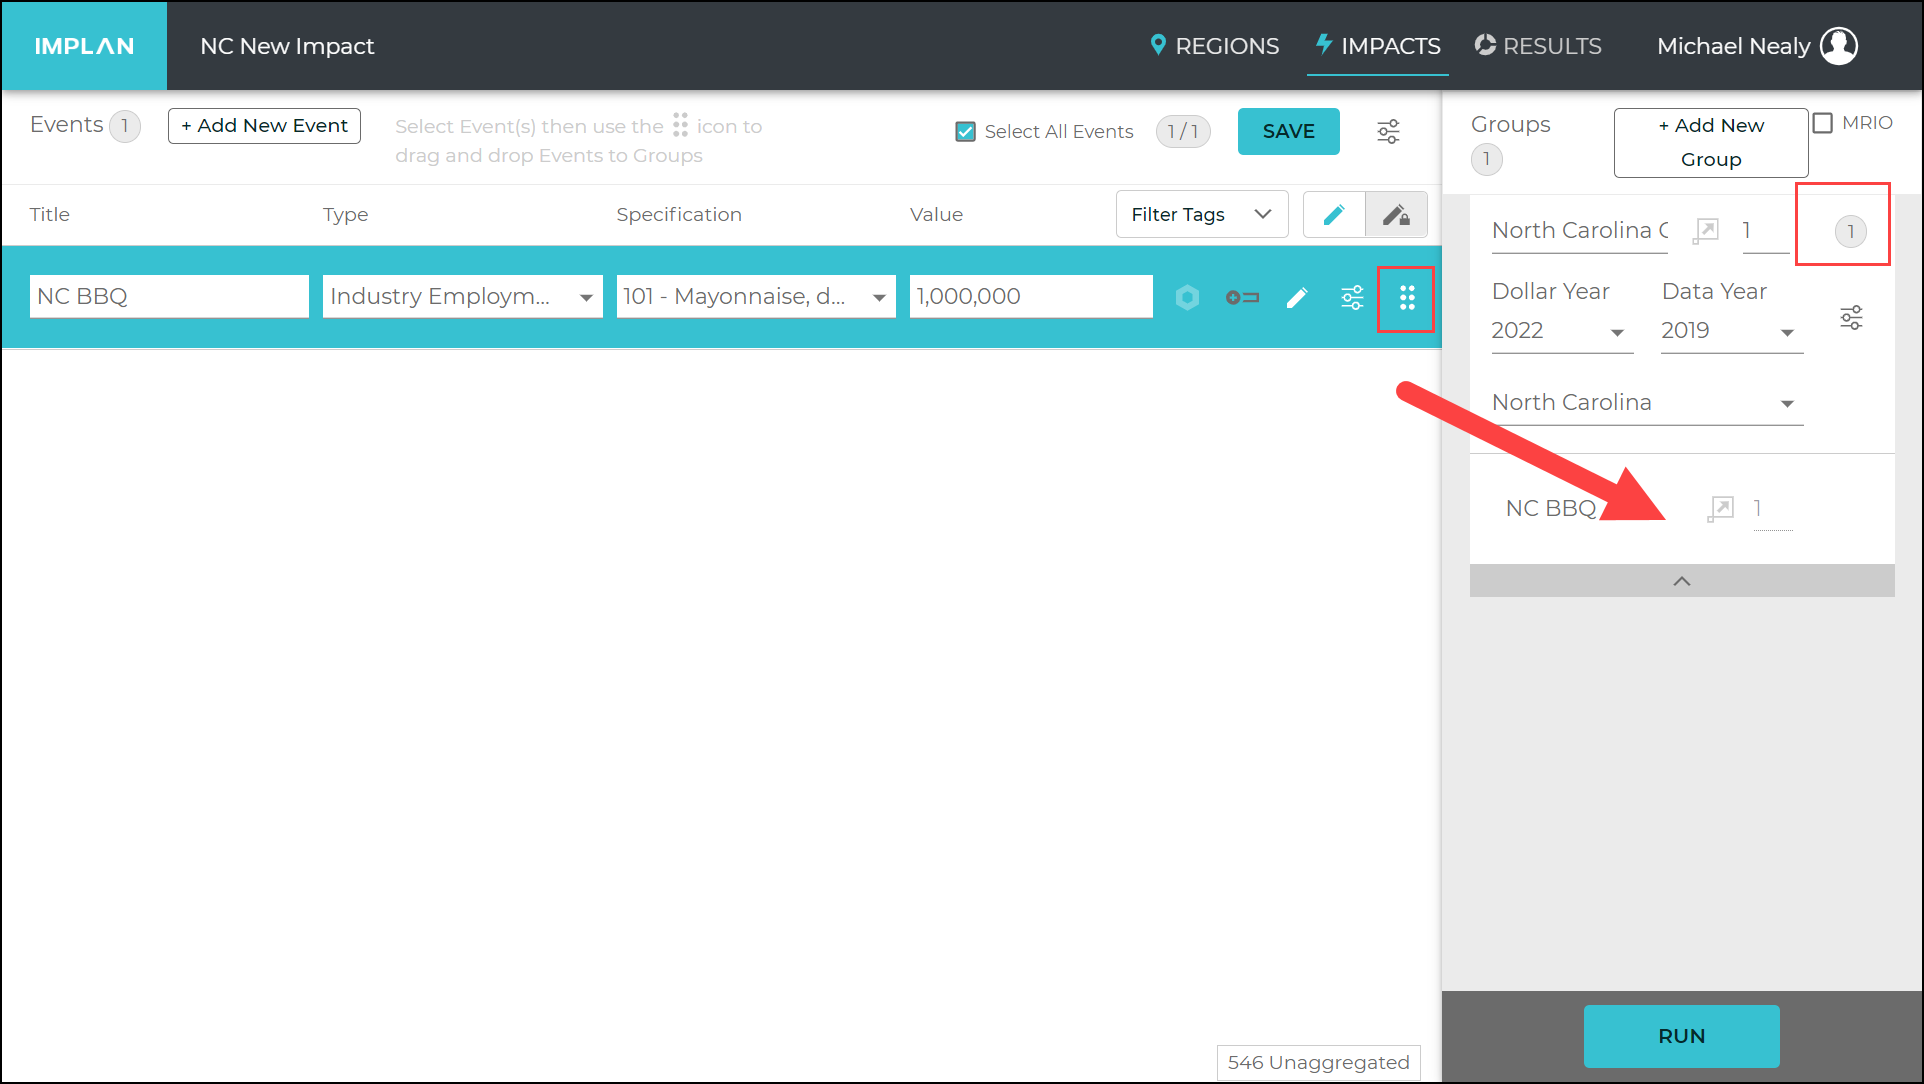Image resolution: width=1924 pixels, height=1084 pixels.
Task: Collapse the group panel with chevron
Action: click(x=1682, y=581)
